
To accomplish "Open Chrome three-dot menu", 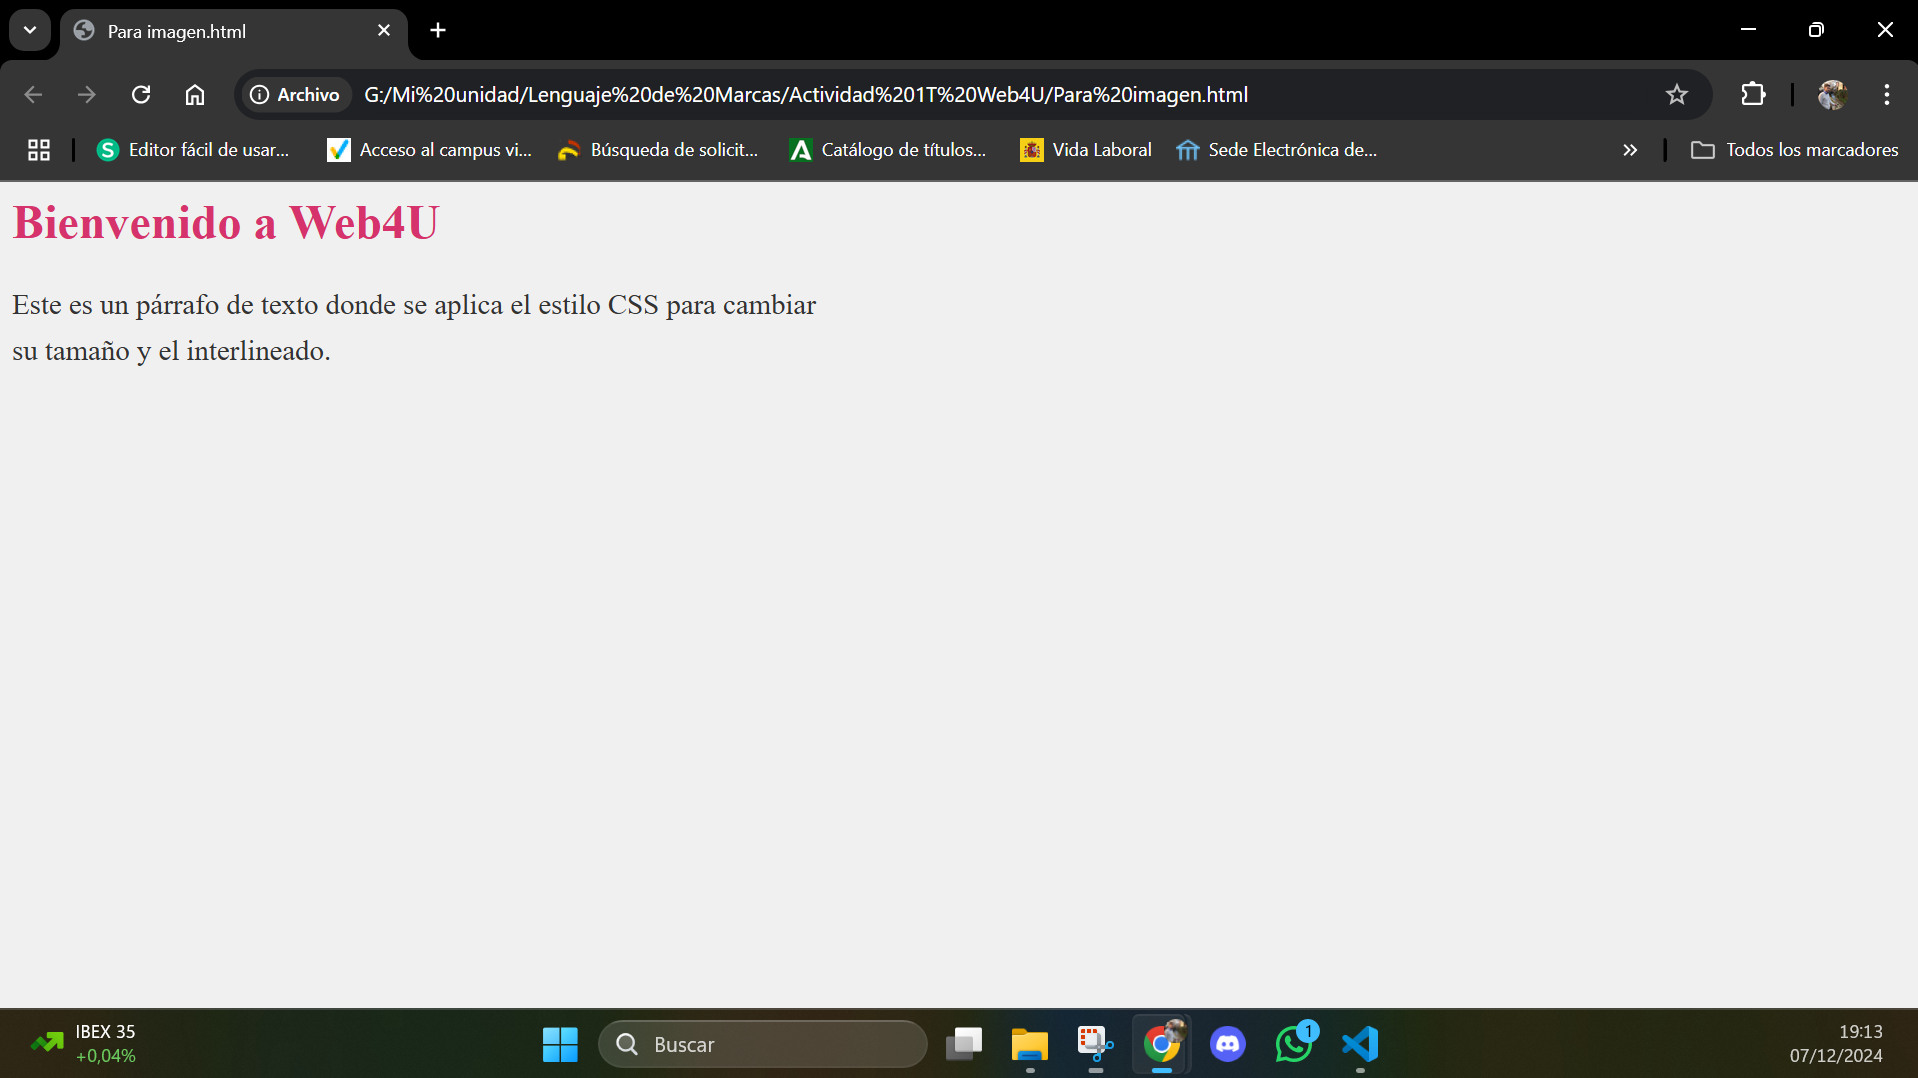I will click(1886, 95).
